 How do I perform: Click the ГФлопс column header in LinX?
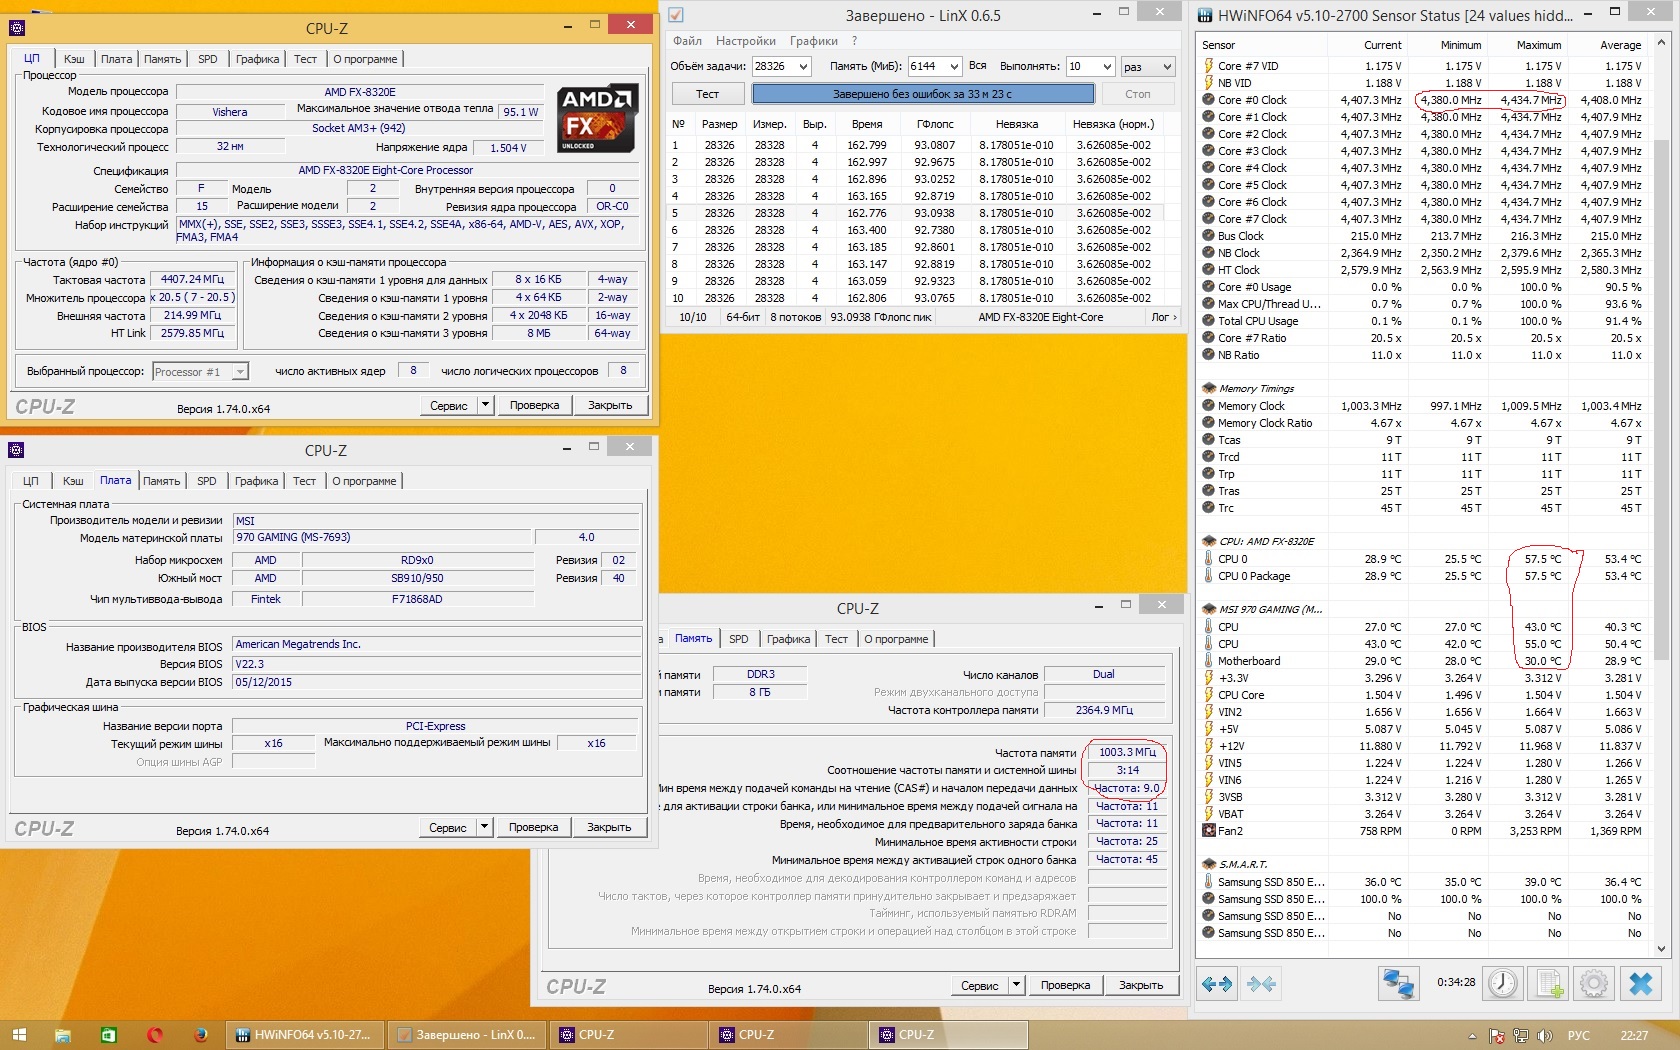[x=934, y=124]
